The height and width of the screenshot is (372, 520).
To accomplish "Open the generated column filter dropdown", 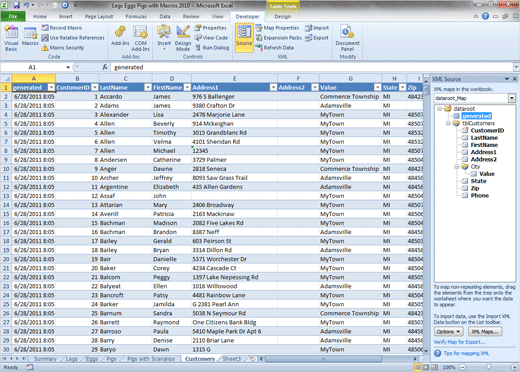I will point(51,87).
